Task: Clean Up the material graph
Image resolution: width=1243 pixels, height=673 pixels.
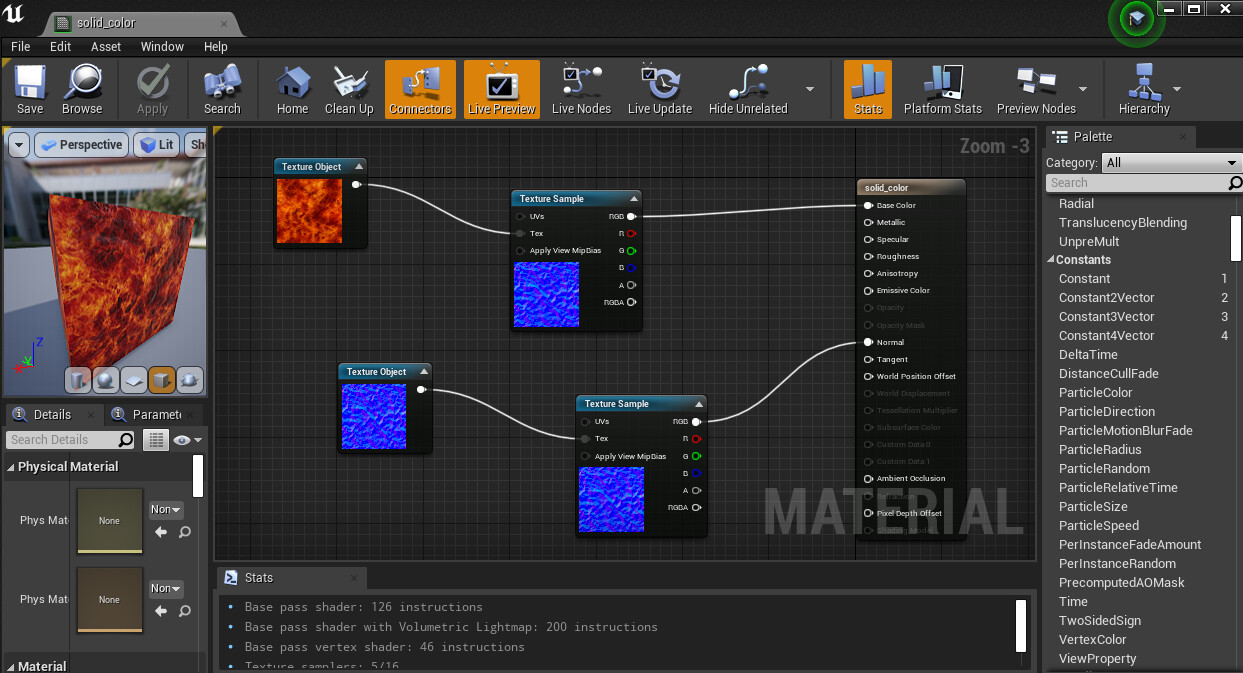Action: click(x=348, y=88)
